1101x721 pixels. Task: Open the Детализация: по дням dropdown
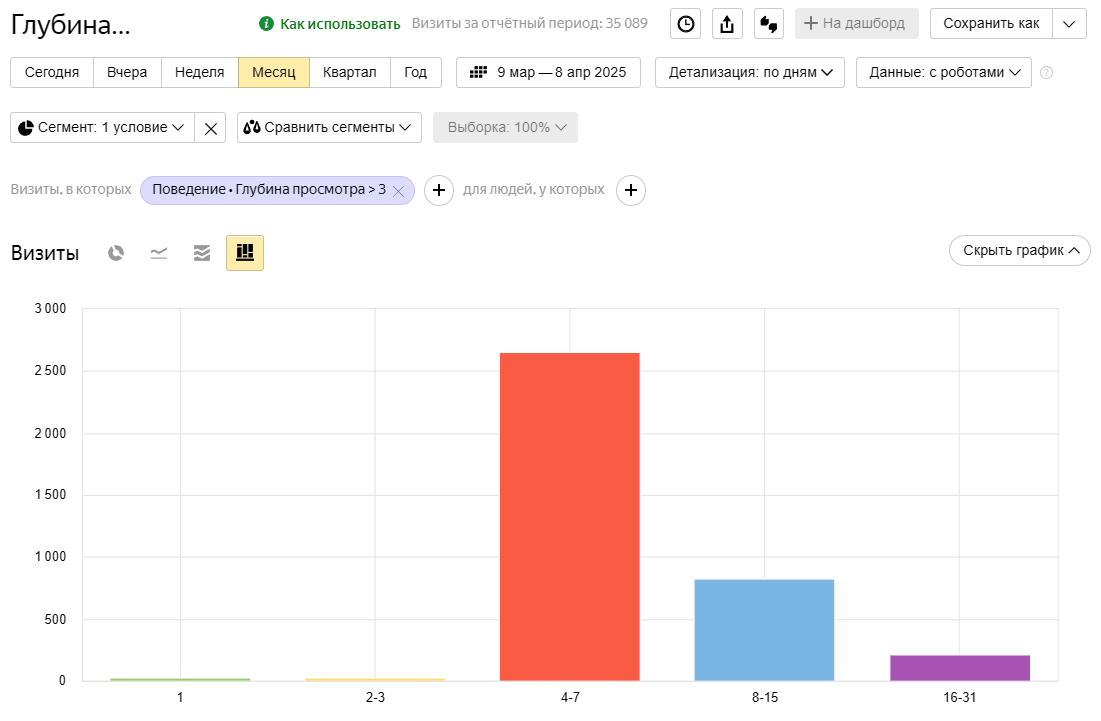[x=750, y=73]
